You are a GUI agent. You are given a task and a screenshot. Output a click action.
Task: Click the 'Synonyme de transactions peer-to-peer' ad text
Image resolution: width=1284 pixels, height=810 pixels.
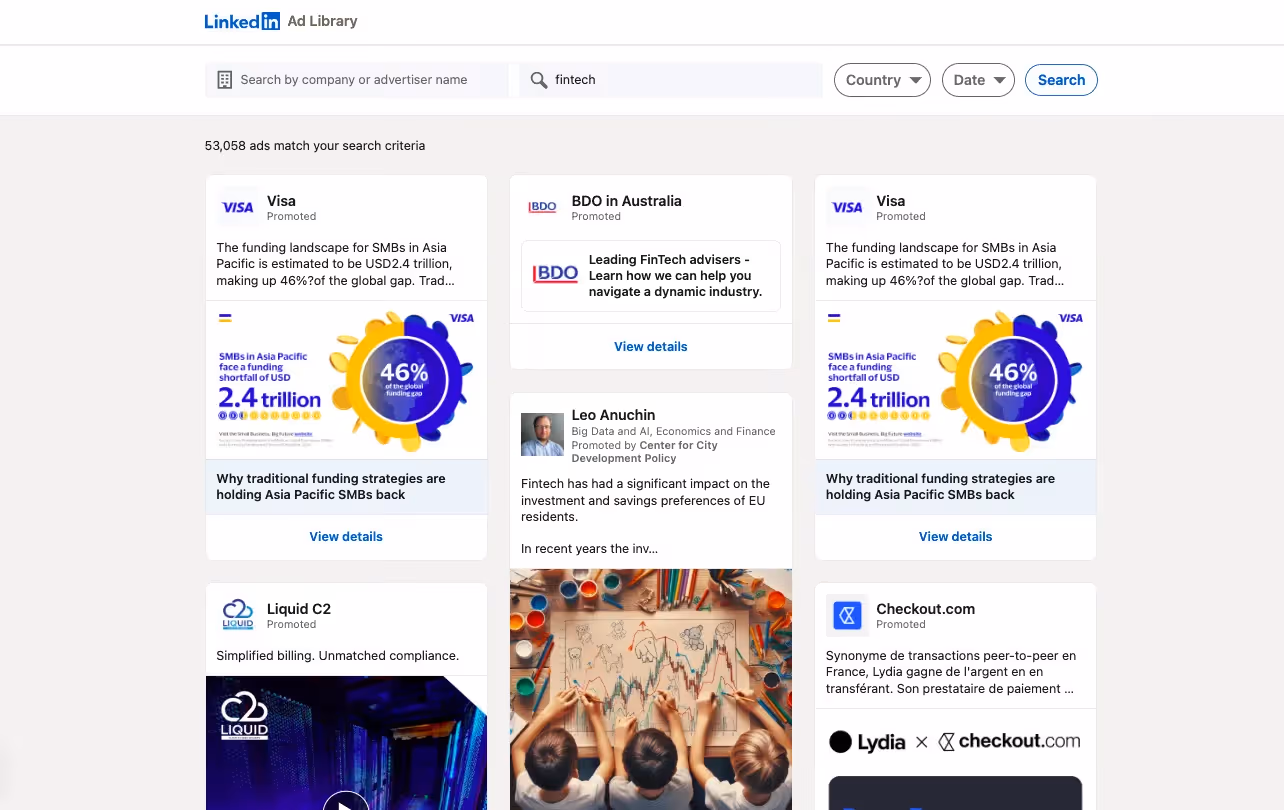951,672
